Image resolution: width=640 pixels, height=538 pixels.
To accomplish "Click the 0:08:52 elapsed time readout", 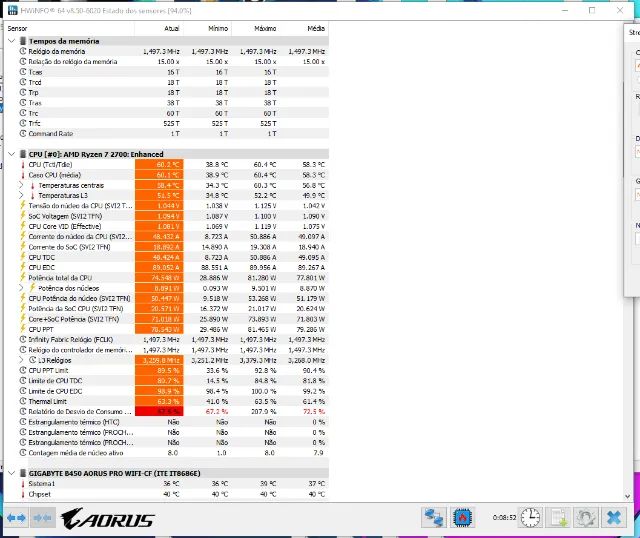I will 504,518.
